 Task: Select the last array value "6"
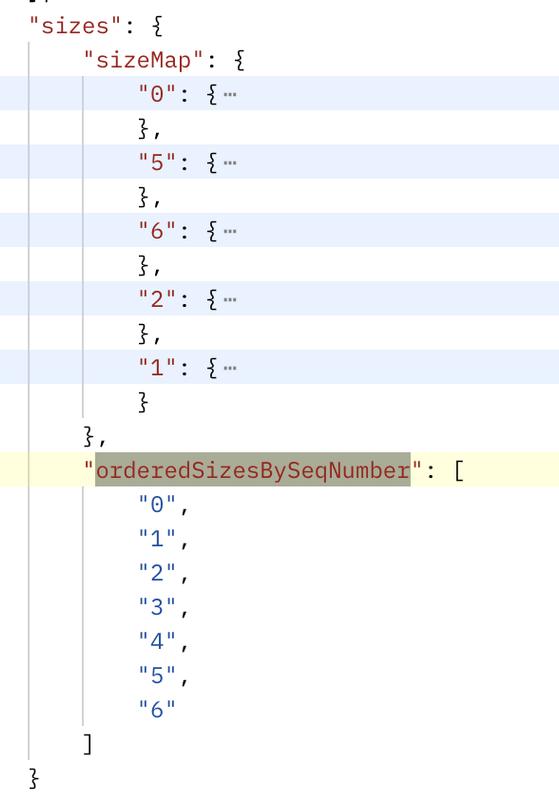pyautogui.click(x=157, y=710)
